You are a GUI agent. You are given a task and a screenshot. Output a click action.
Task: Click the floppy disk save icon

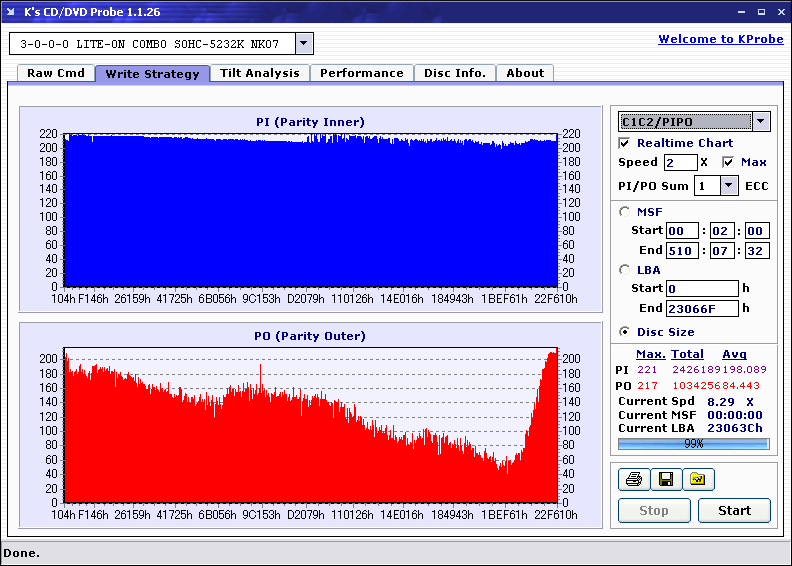tap(665, 480)
